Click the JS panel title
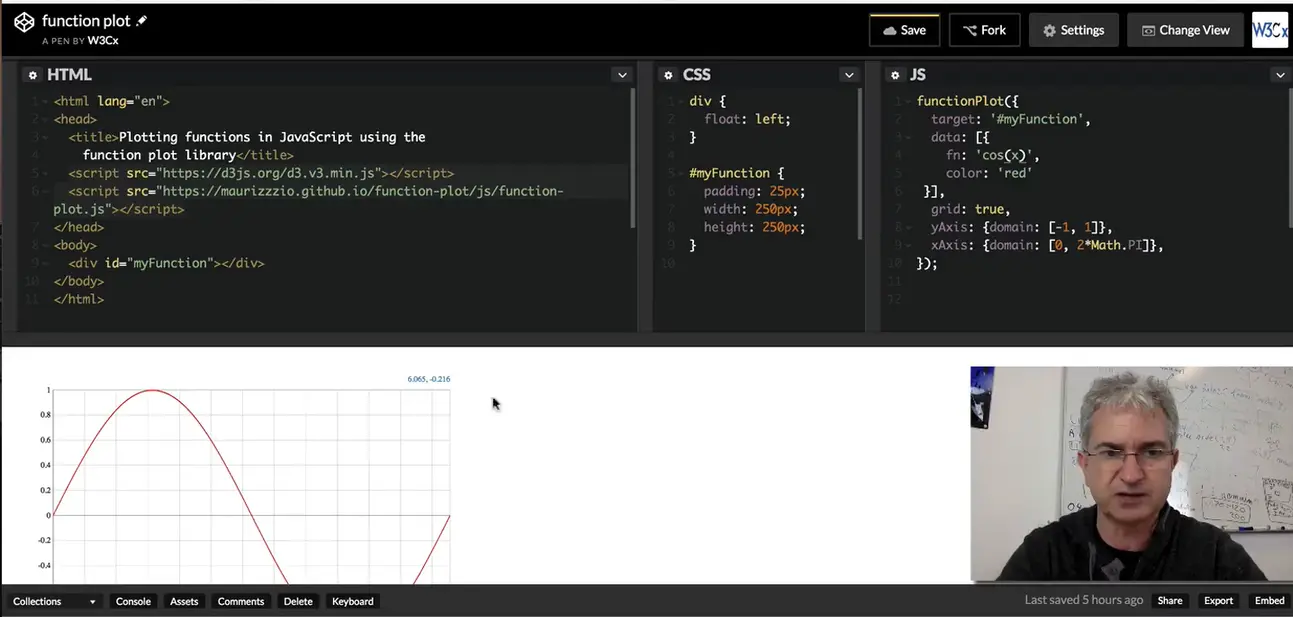The width and height of the screenshot is (1293, 617). 918,75
